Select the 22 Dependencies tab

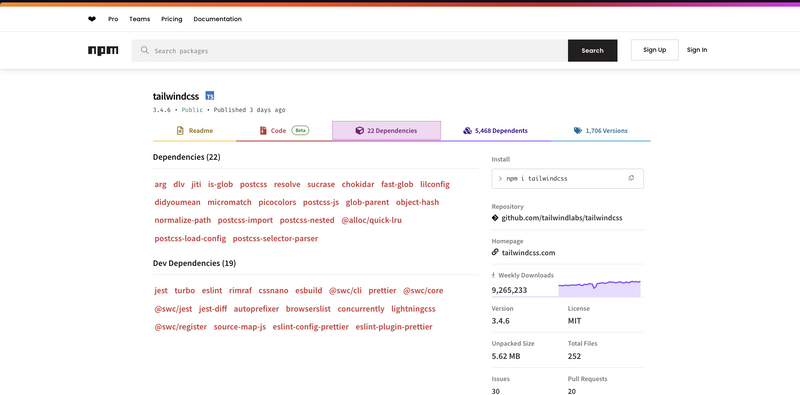[x=386, y=131]
